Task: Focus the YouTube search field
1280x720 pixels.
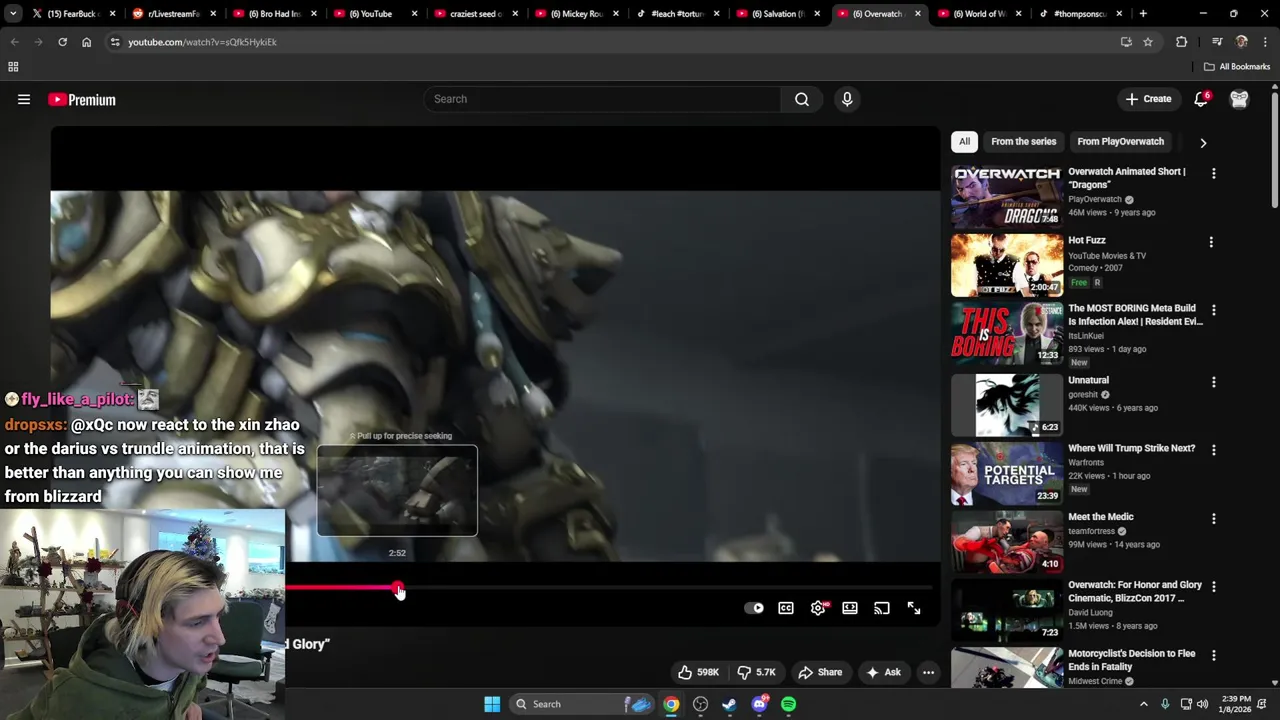Action: click(602, 99)
